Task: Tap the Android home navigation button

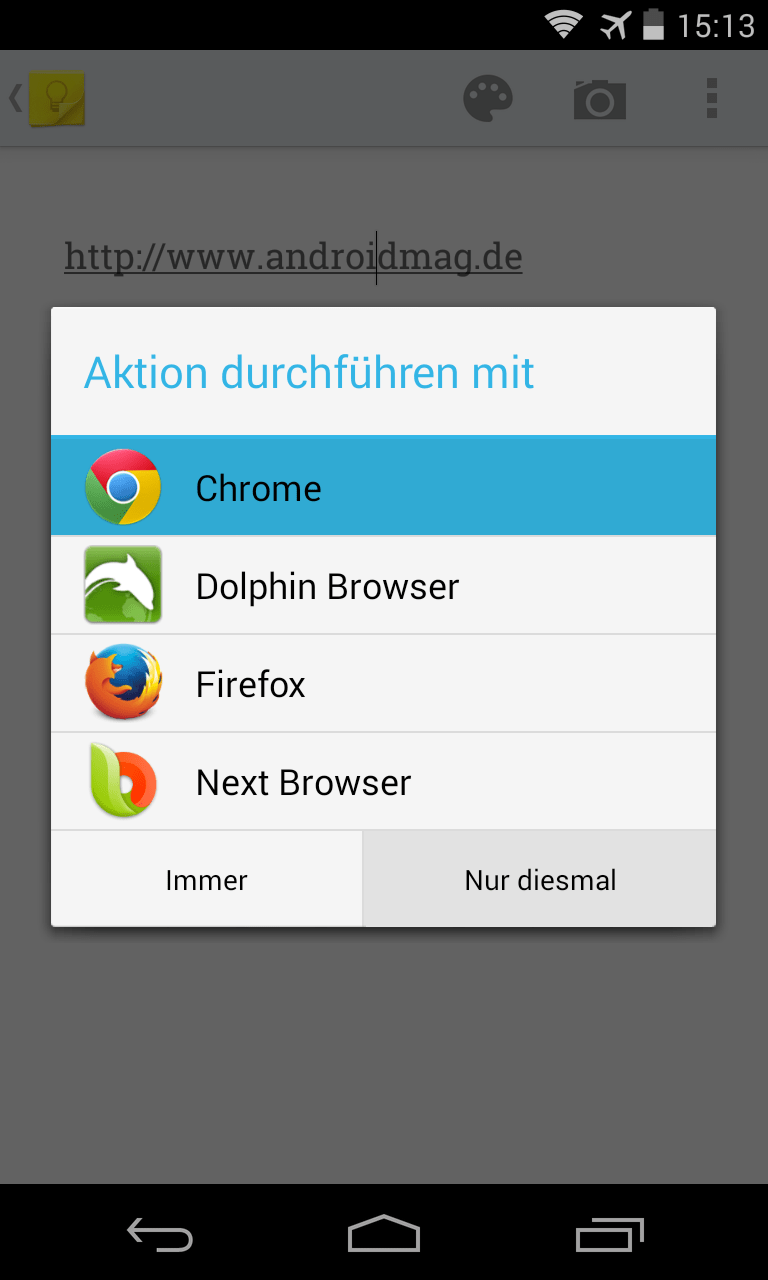Action: pos(384,1234)
